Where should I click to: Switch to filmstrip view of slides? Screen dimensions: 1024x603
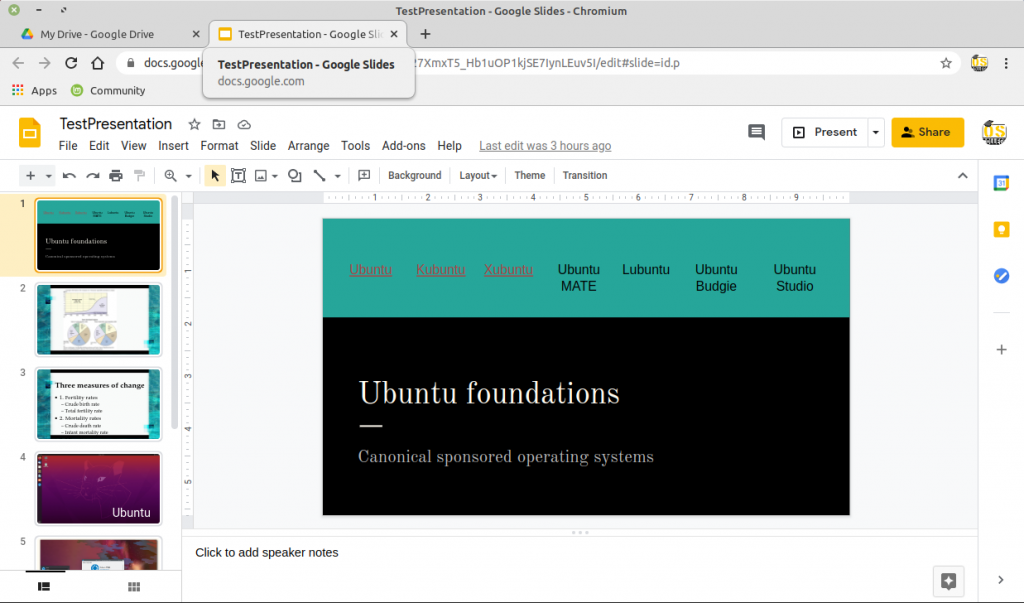click(44, 587)
